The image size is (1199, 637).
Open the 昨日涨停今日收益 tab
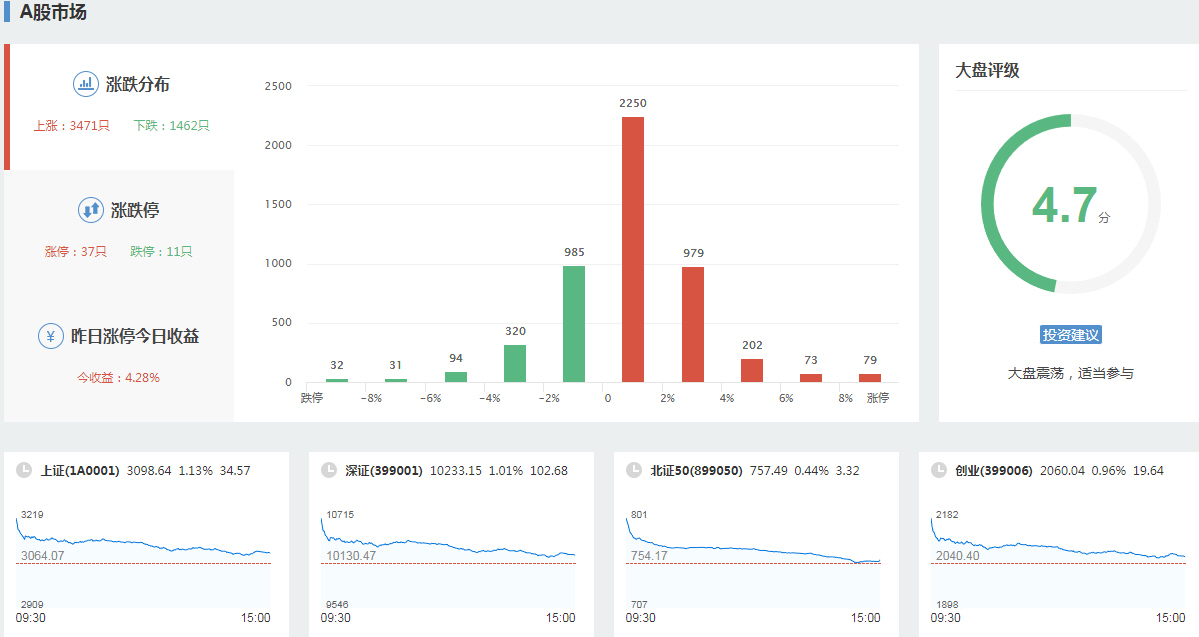pyautogui.click(x=134, y=337)
